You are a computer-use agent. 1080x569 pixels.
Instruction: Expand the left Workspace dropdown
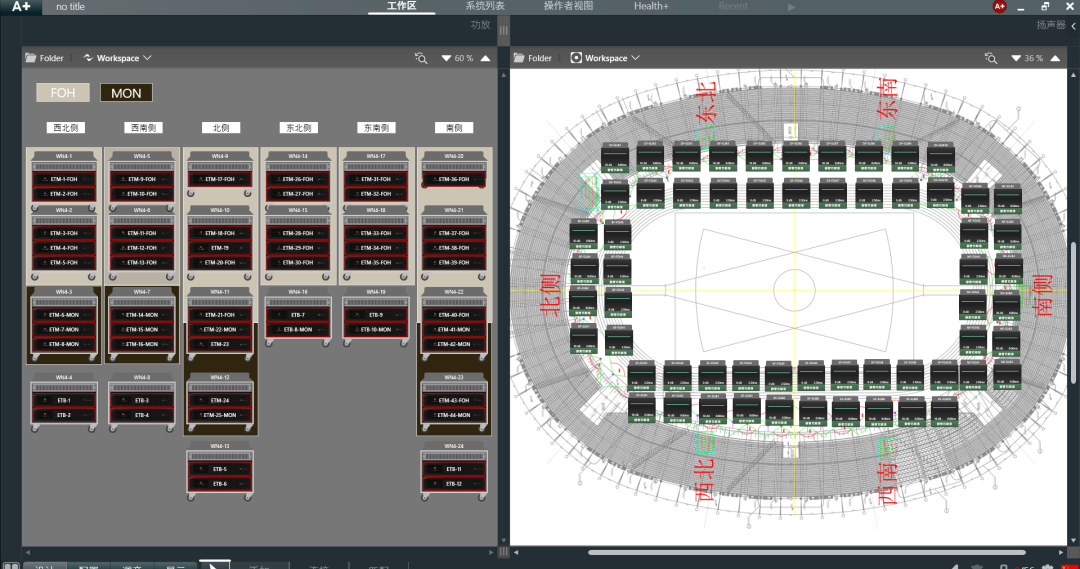click(x=118, y=58)
